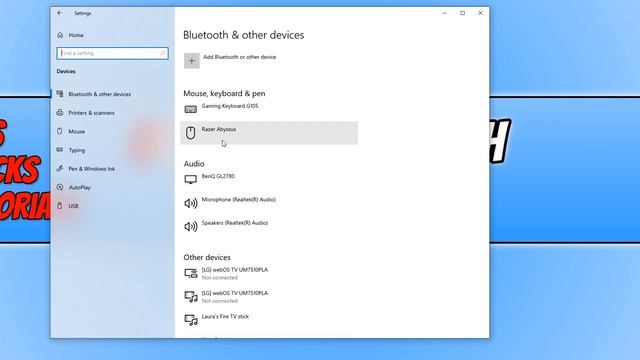
Task: Select Microphone (Realtek(R) Audio) device
Action: pyautogui.click(x=269, y=203)
